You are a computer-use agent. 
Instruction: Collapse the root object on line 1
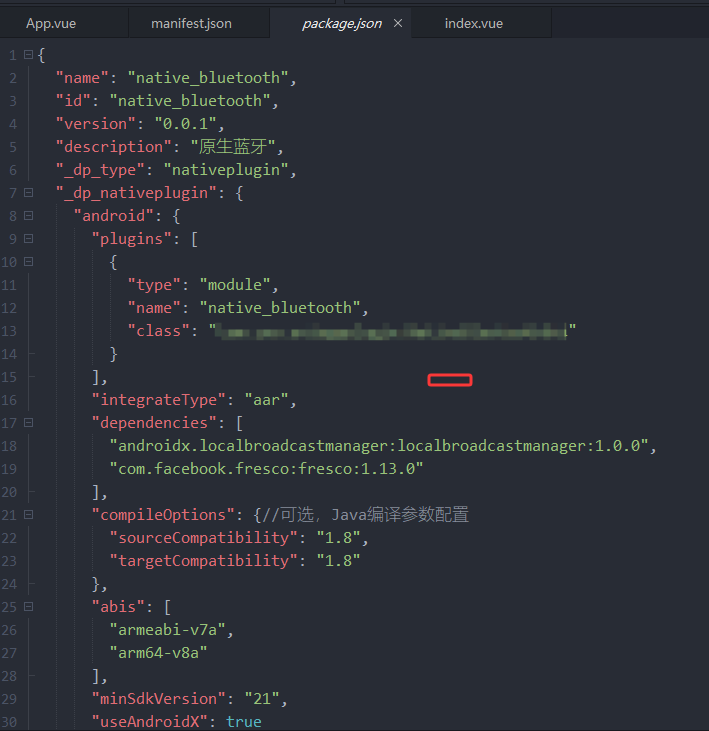coord(28,55)
